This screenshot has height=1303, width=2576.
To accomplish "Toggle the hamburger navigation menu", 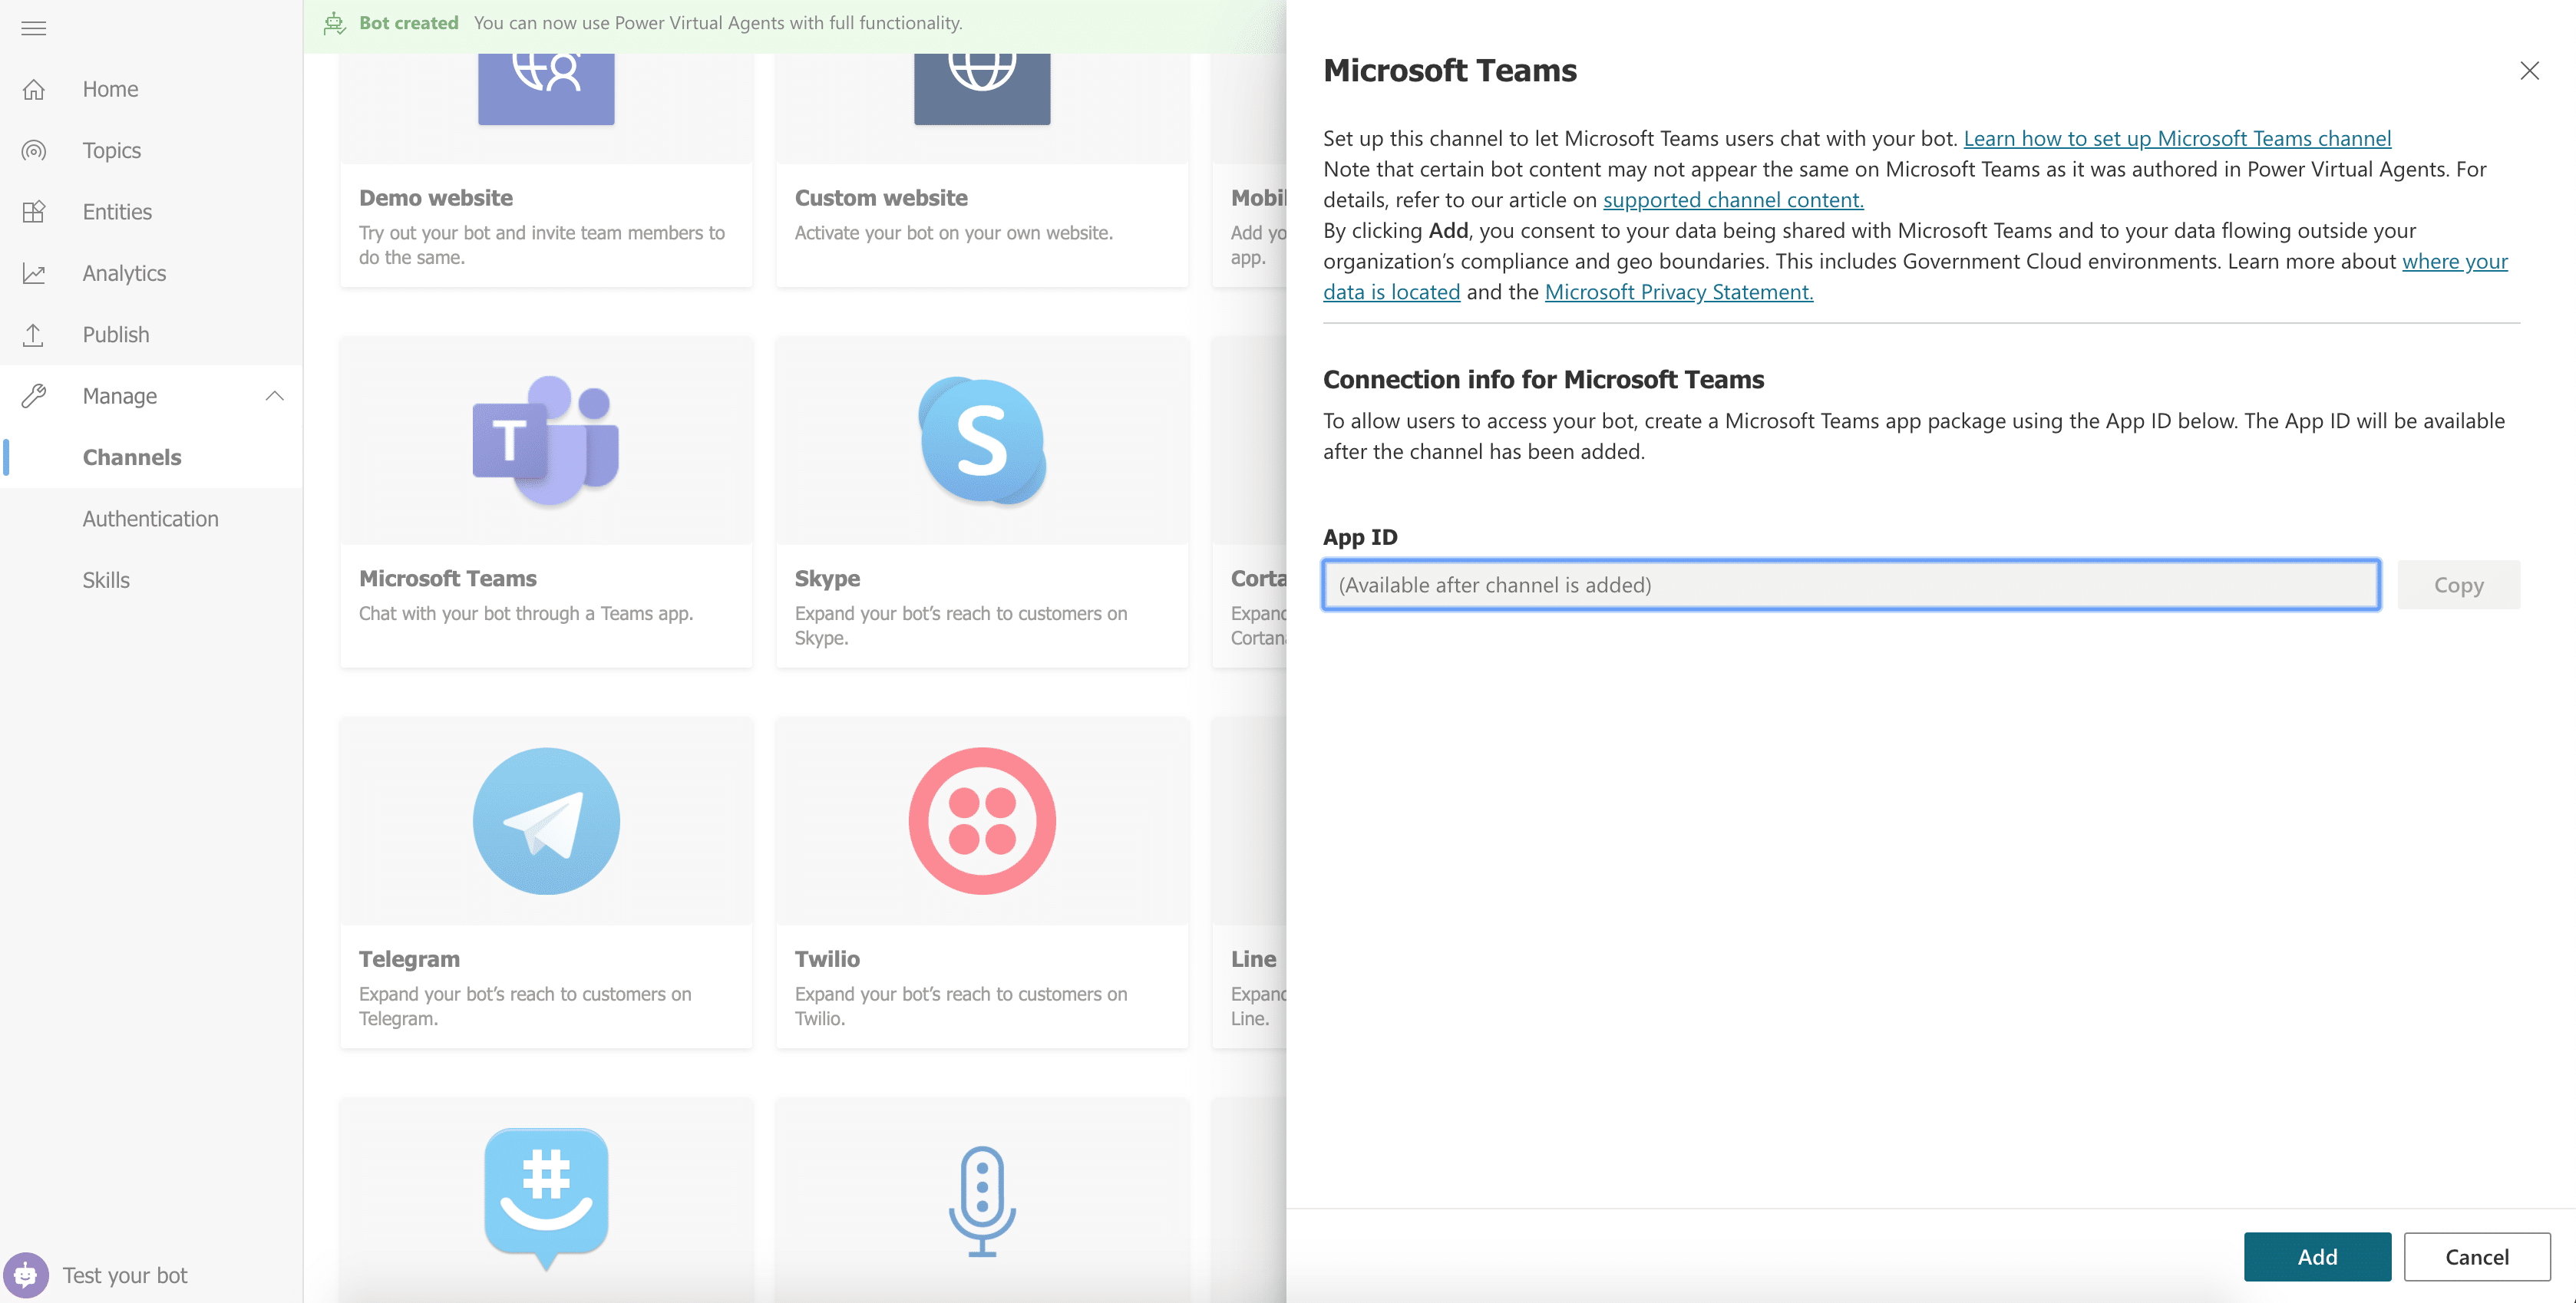I will (33, 28).
